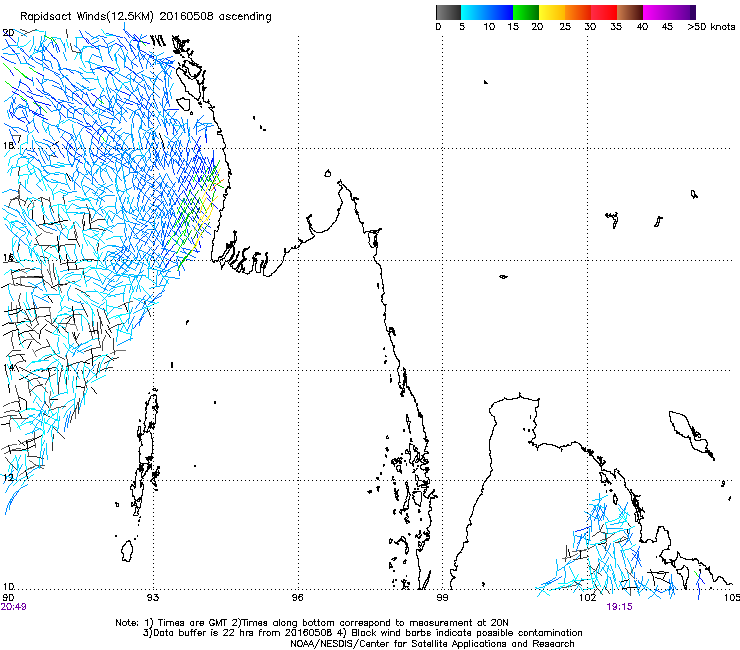Click the longitude label '102' on the bottom axis

pyautogui.click(x=588, y=598)
